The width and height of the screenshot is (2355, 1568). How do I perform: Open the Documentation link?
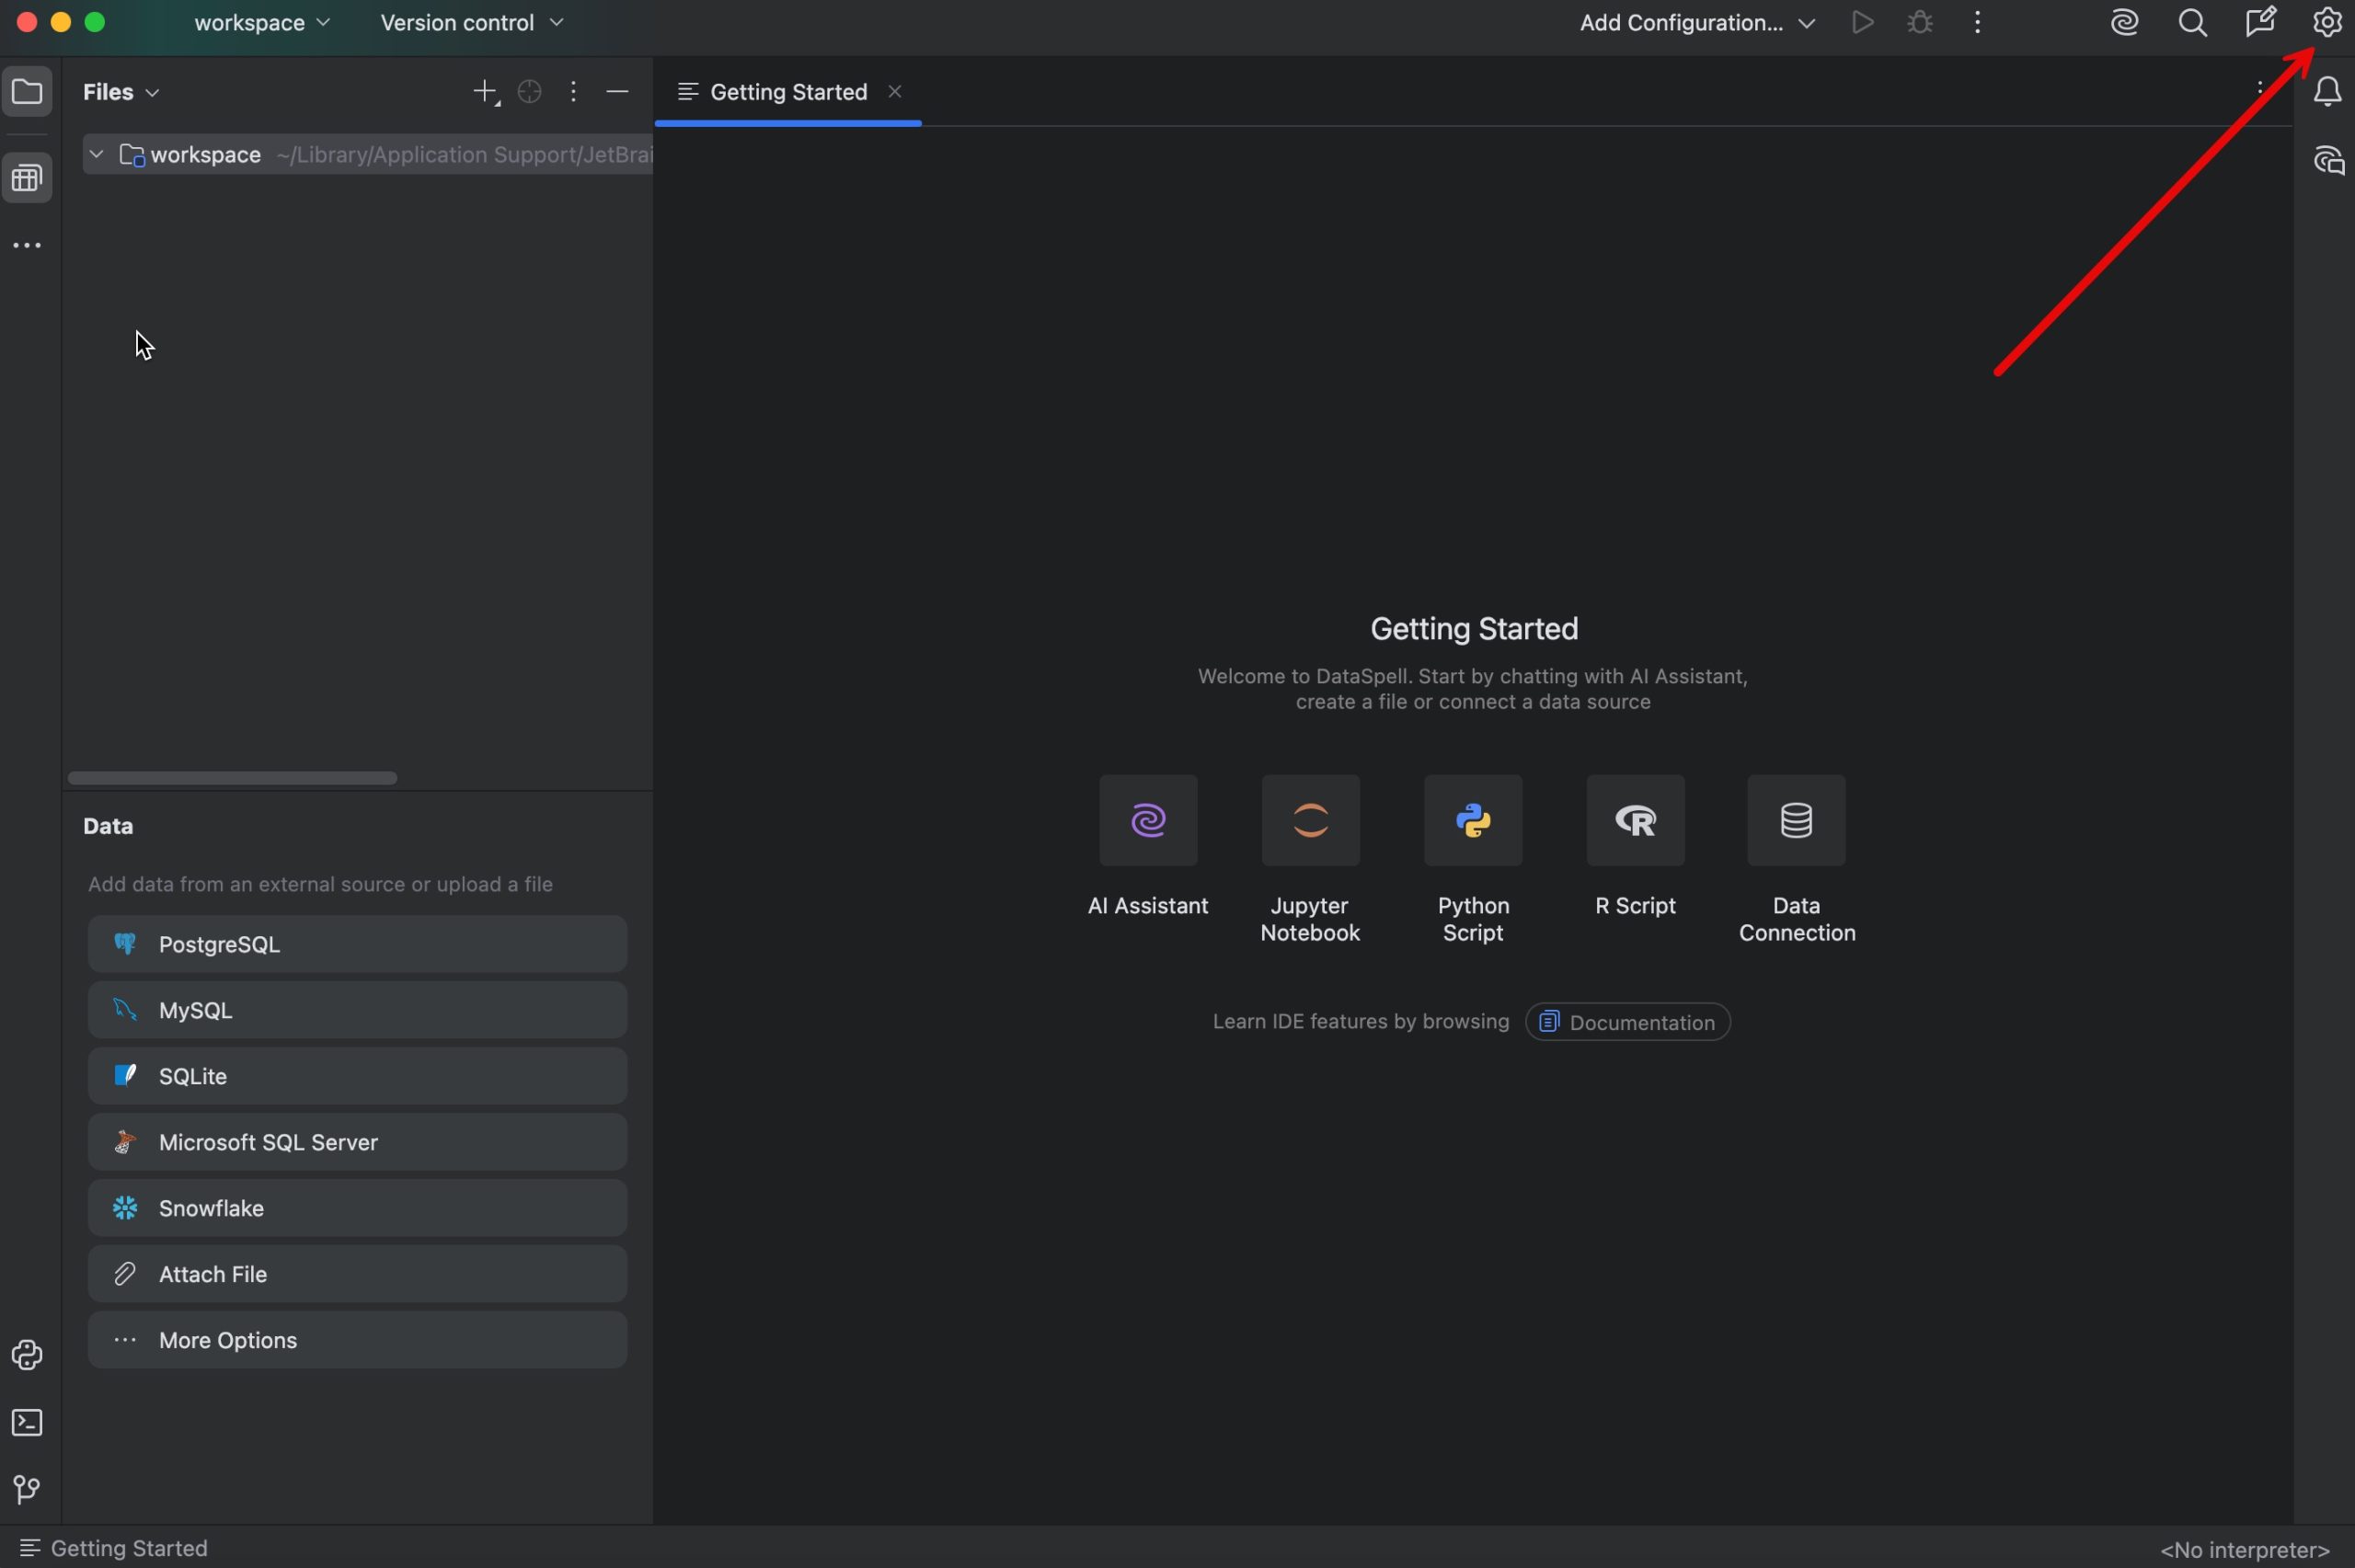click(1627, 1022)
